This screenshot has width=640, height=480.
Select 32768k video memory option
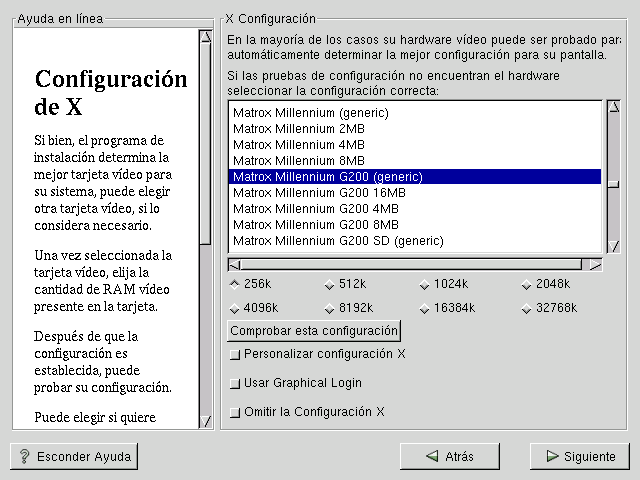point(526,308)
